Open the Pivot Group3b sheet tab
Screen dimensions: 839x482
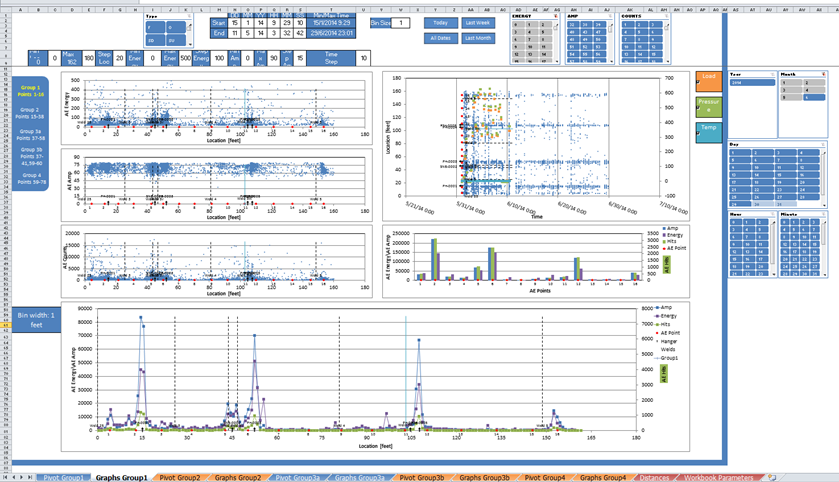(422, 478)
